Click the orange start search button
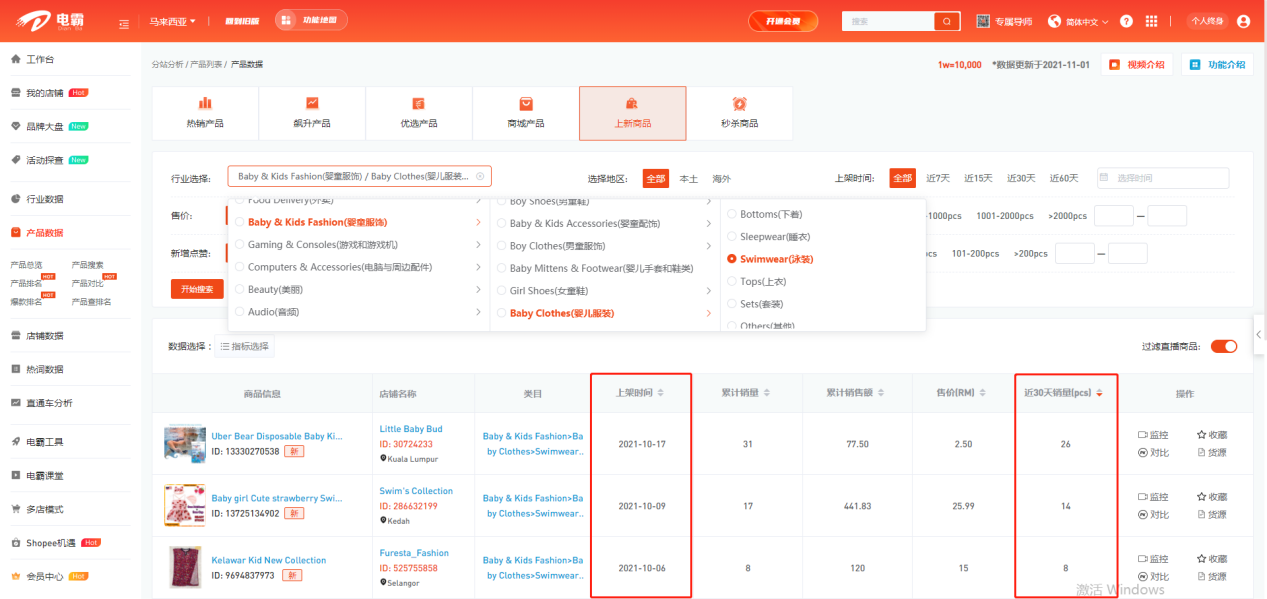Viewport: 1267px width, 599px height. click(197, 289)
